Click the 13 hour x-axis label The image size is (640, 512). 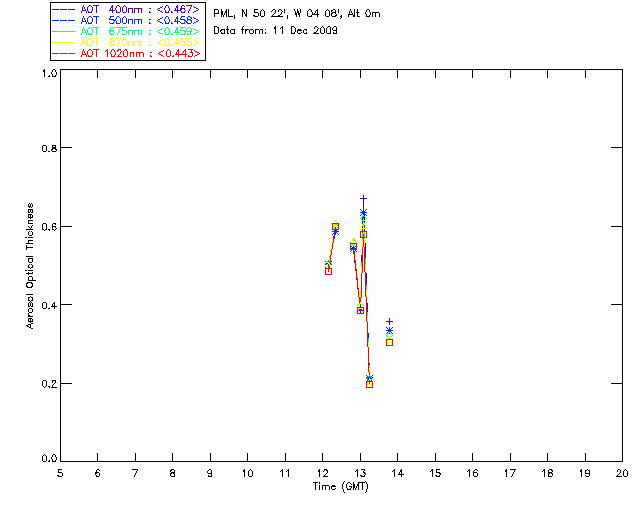point(360,474)
